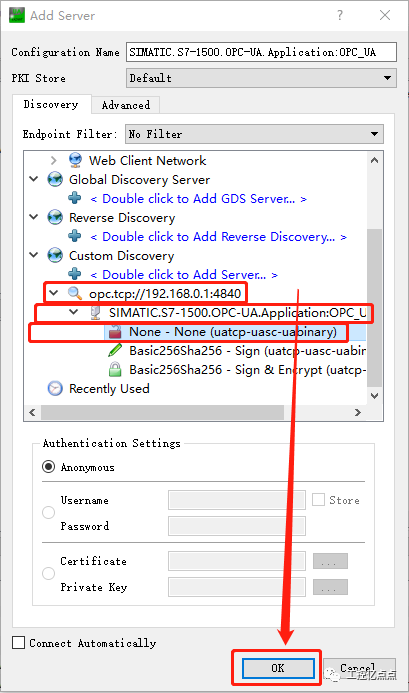Enable the Connect Automatically checkbox
Viewport: 409px width, 693px height.
pyautogui.click(x=19, y=643)
